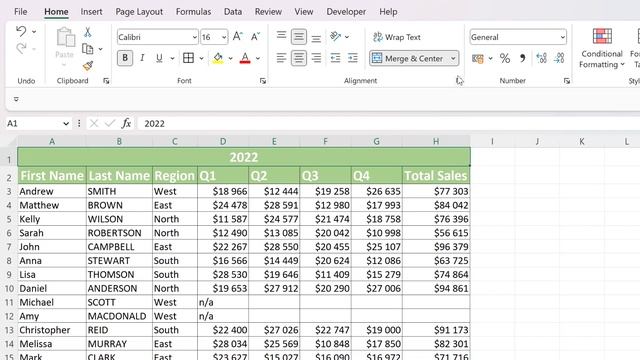The width and height of the screenshot is (640, 360).
Task: Apply Percent Style formatting
Action: point(505,58)
